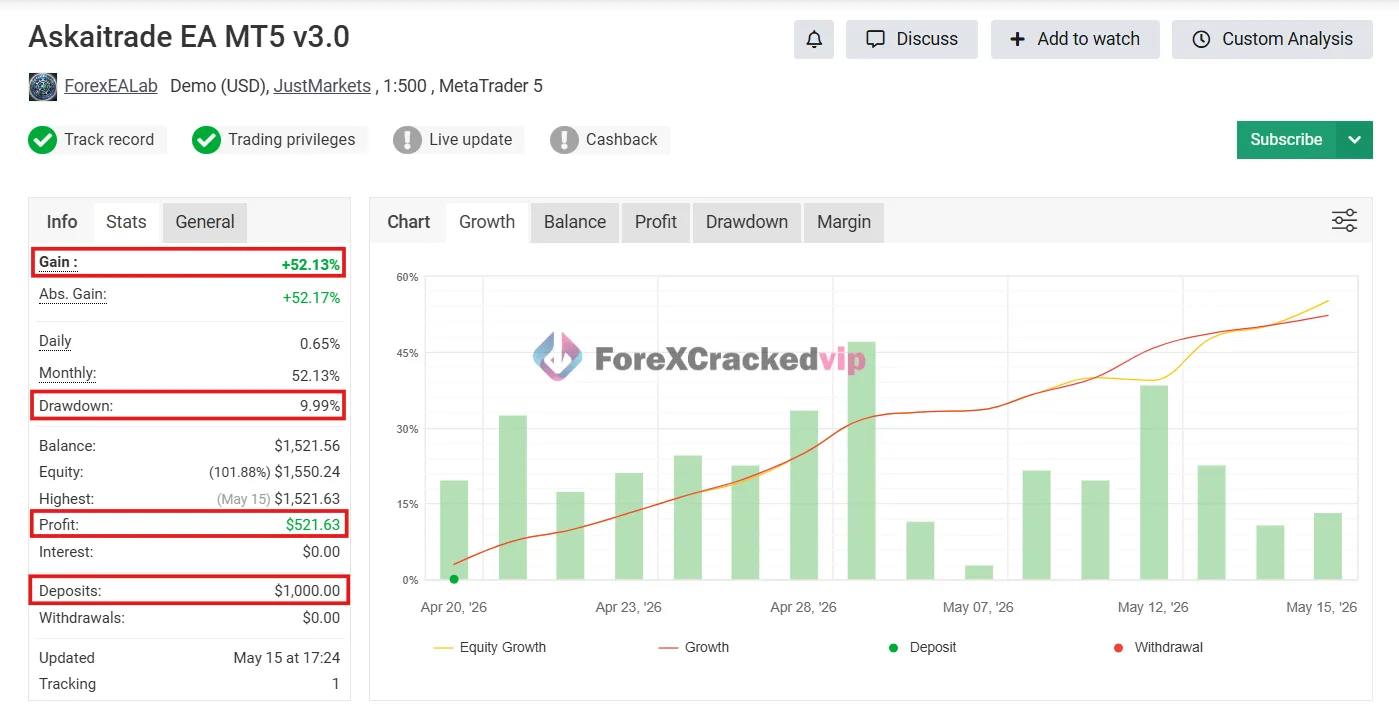This screenshot has height=716, width=1399.
Task: Open the Discuss button
Action: [x=912, y=39]
